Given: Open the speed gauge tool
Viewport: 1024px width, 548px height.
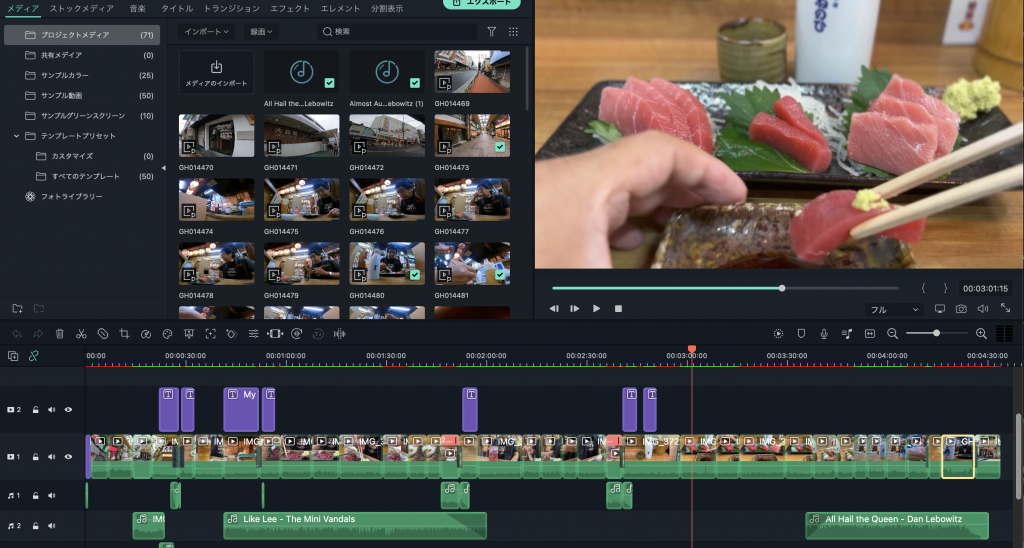Looking at the screenshot, I should (146, 334).
